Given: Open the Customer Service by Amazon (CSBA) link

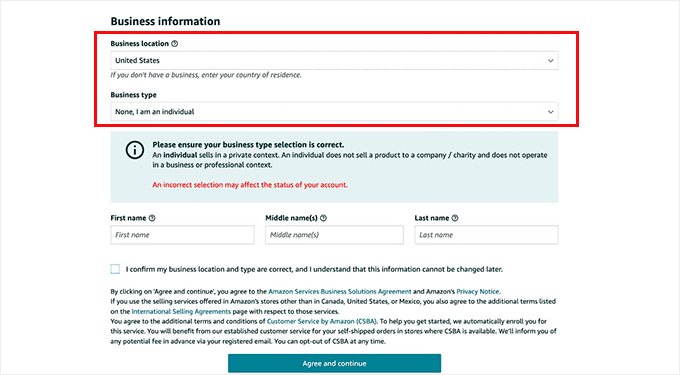Looking at the screenshot, I should (x=322, y=322).
